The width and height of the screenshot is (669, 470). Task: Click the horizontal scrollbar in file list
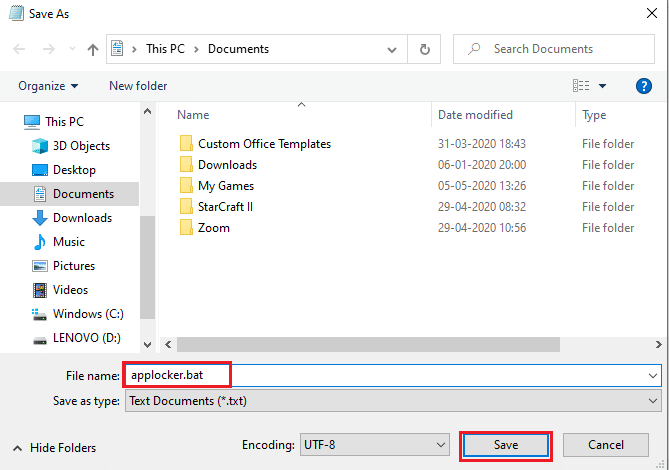point(368,345)
